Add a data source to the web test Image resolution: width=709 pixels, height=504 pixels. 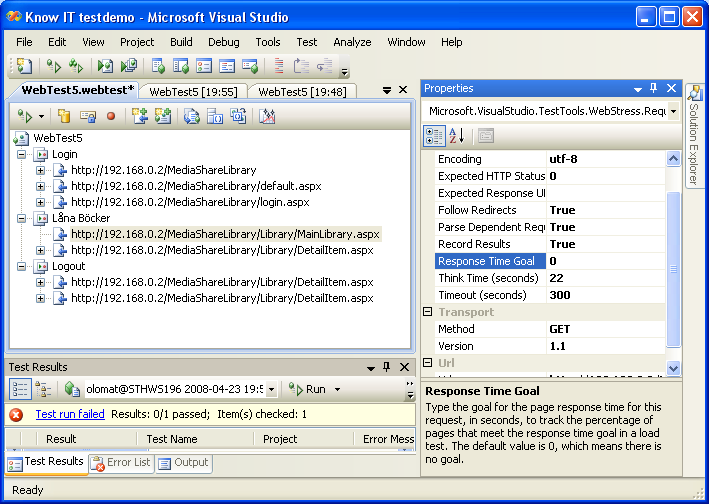pos(64,117)
